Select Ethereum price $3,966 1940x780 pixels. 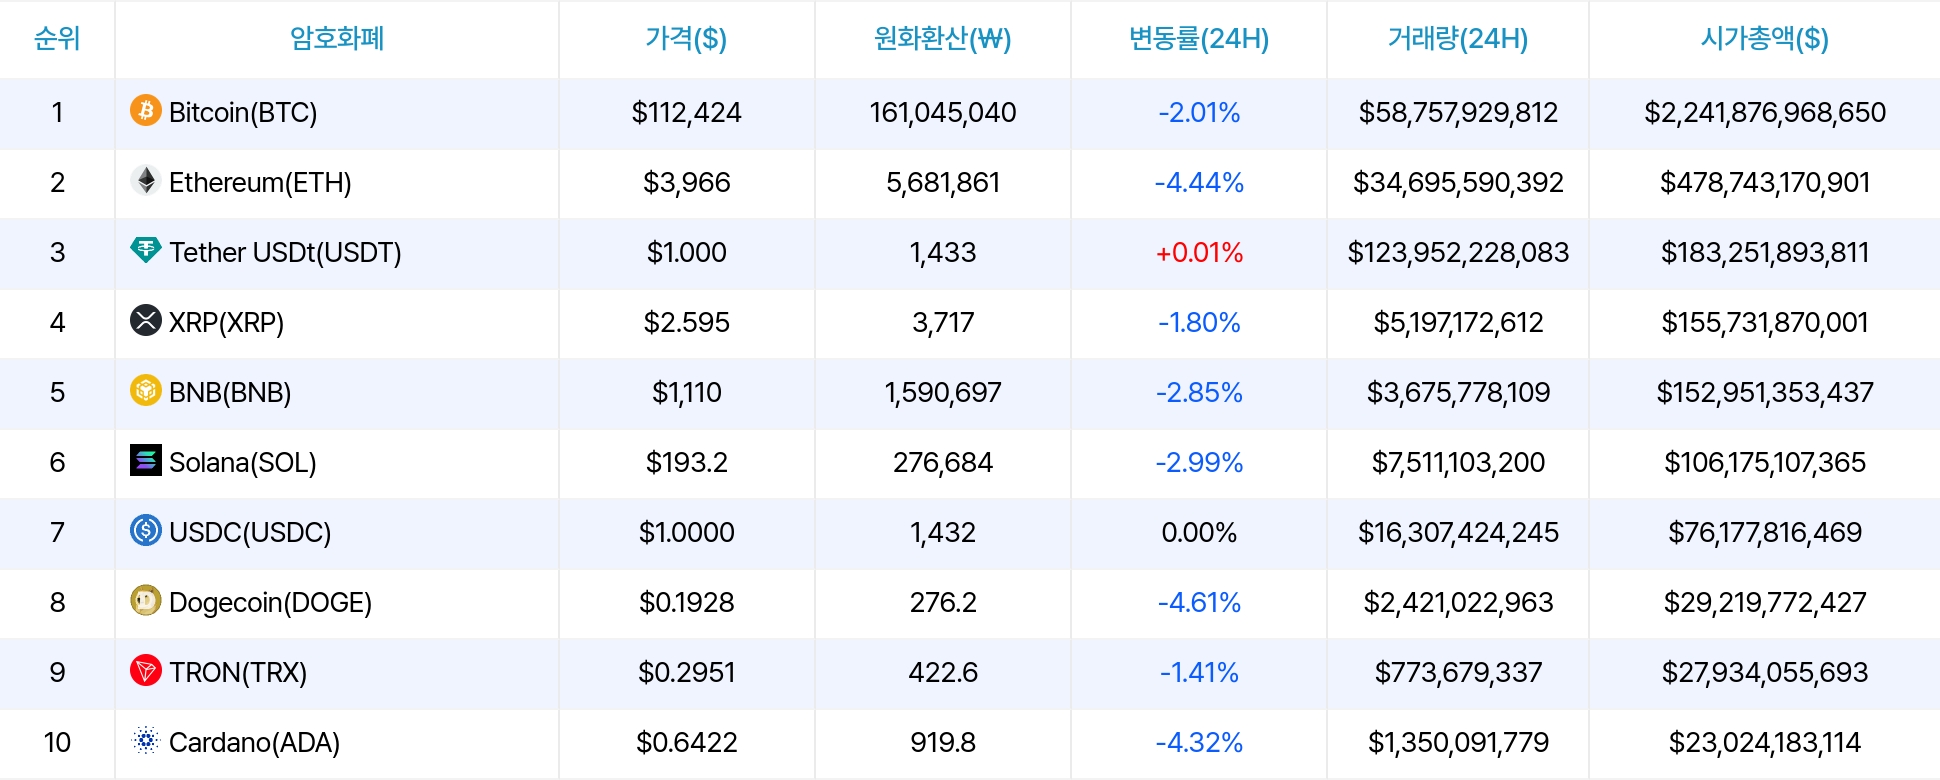click(686, 183)
